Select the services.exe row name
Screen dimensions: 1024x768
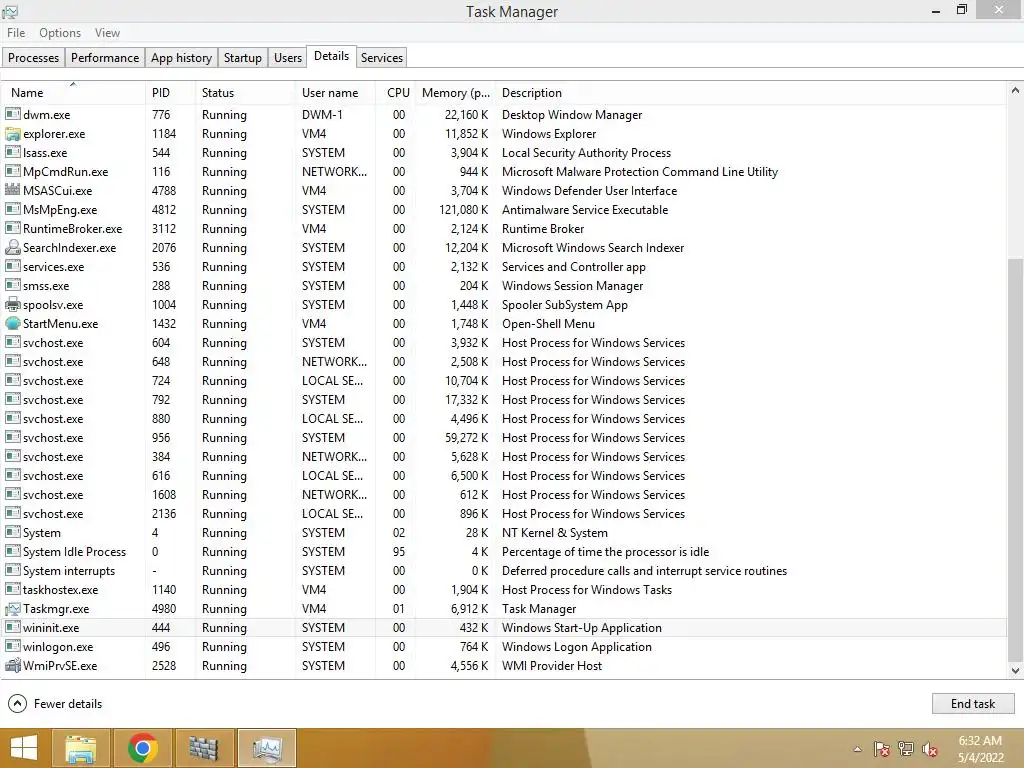pos(54,266)
